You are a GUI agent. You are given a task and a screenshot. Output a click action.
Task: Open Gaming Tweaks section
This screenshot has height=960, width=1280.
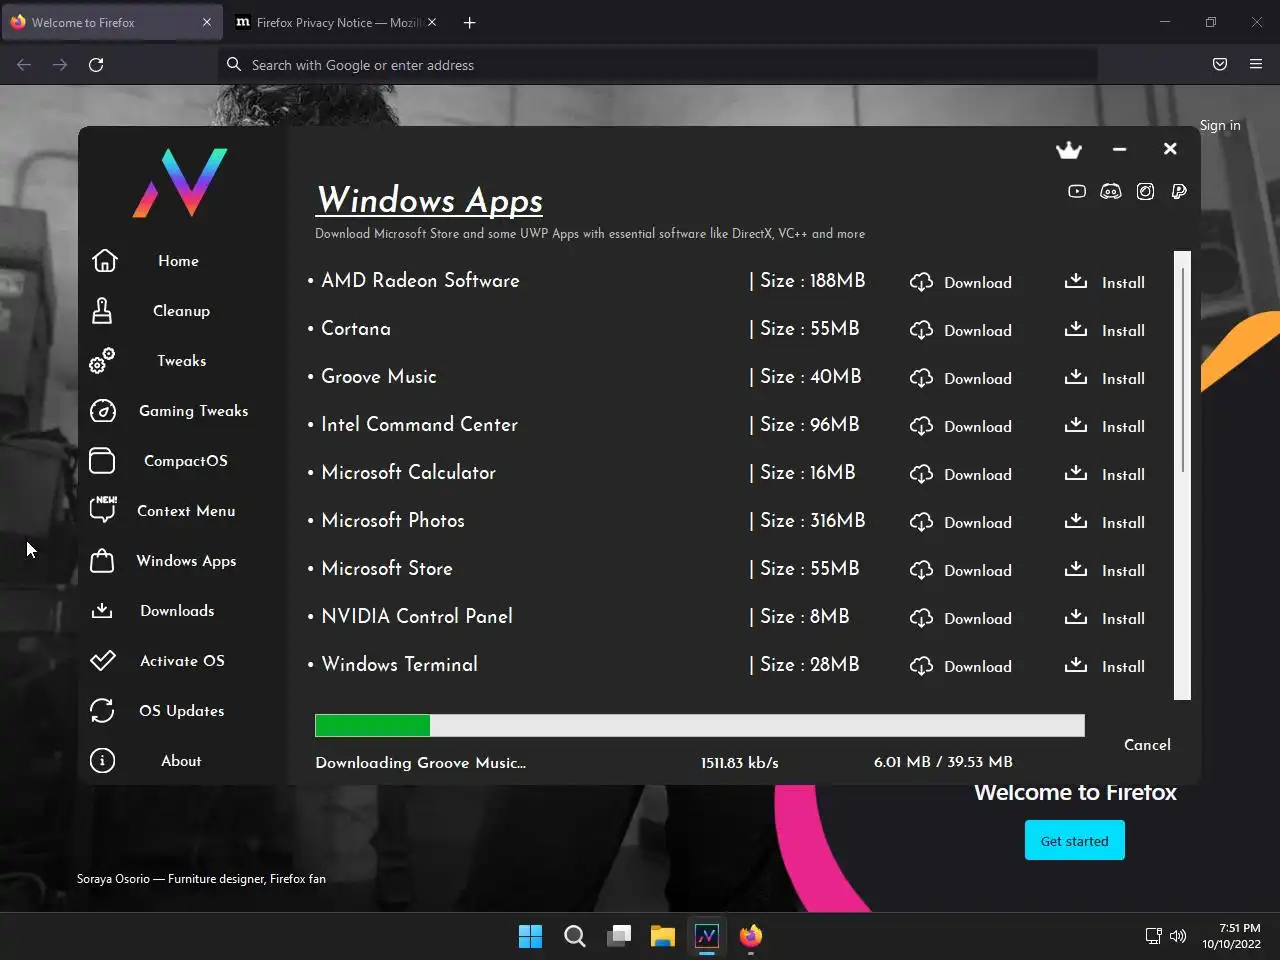tap(193, 411)
